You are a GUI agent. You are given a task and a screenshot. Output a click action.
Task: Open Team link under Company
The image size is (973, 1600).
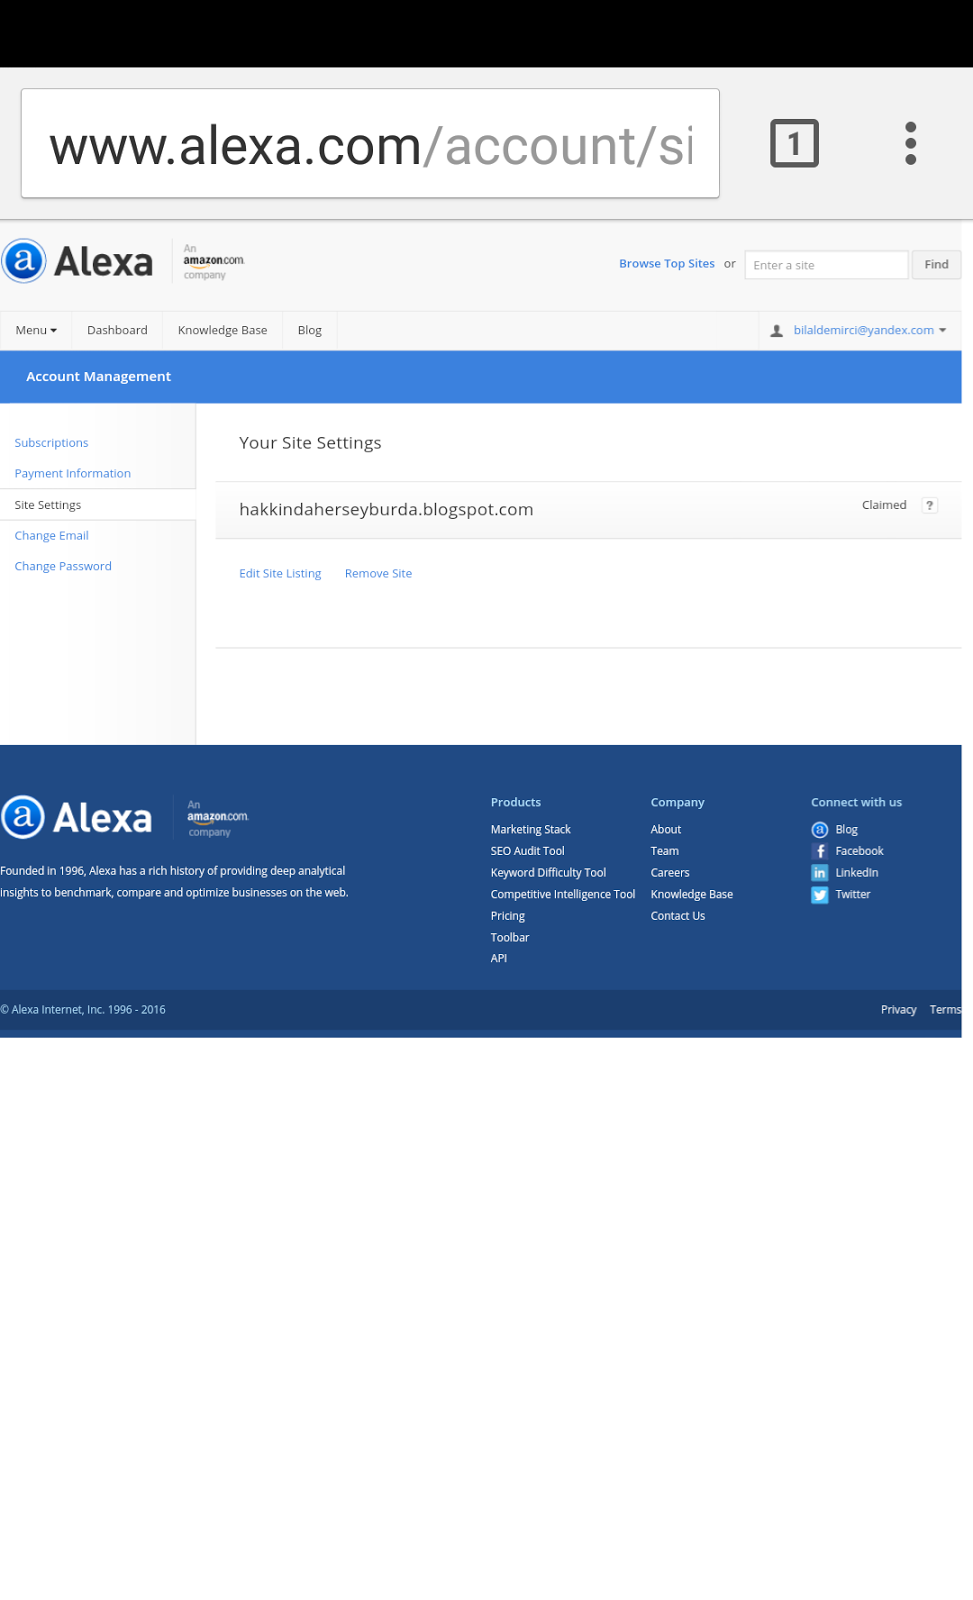point(665,851)
